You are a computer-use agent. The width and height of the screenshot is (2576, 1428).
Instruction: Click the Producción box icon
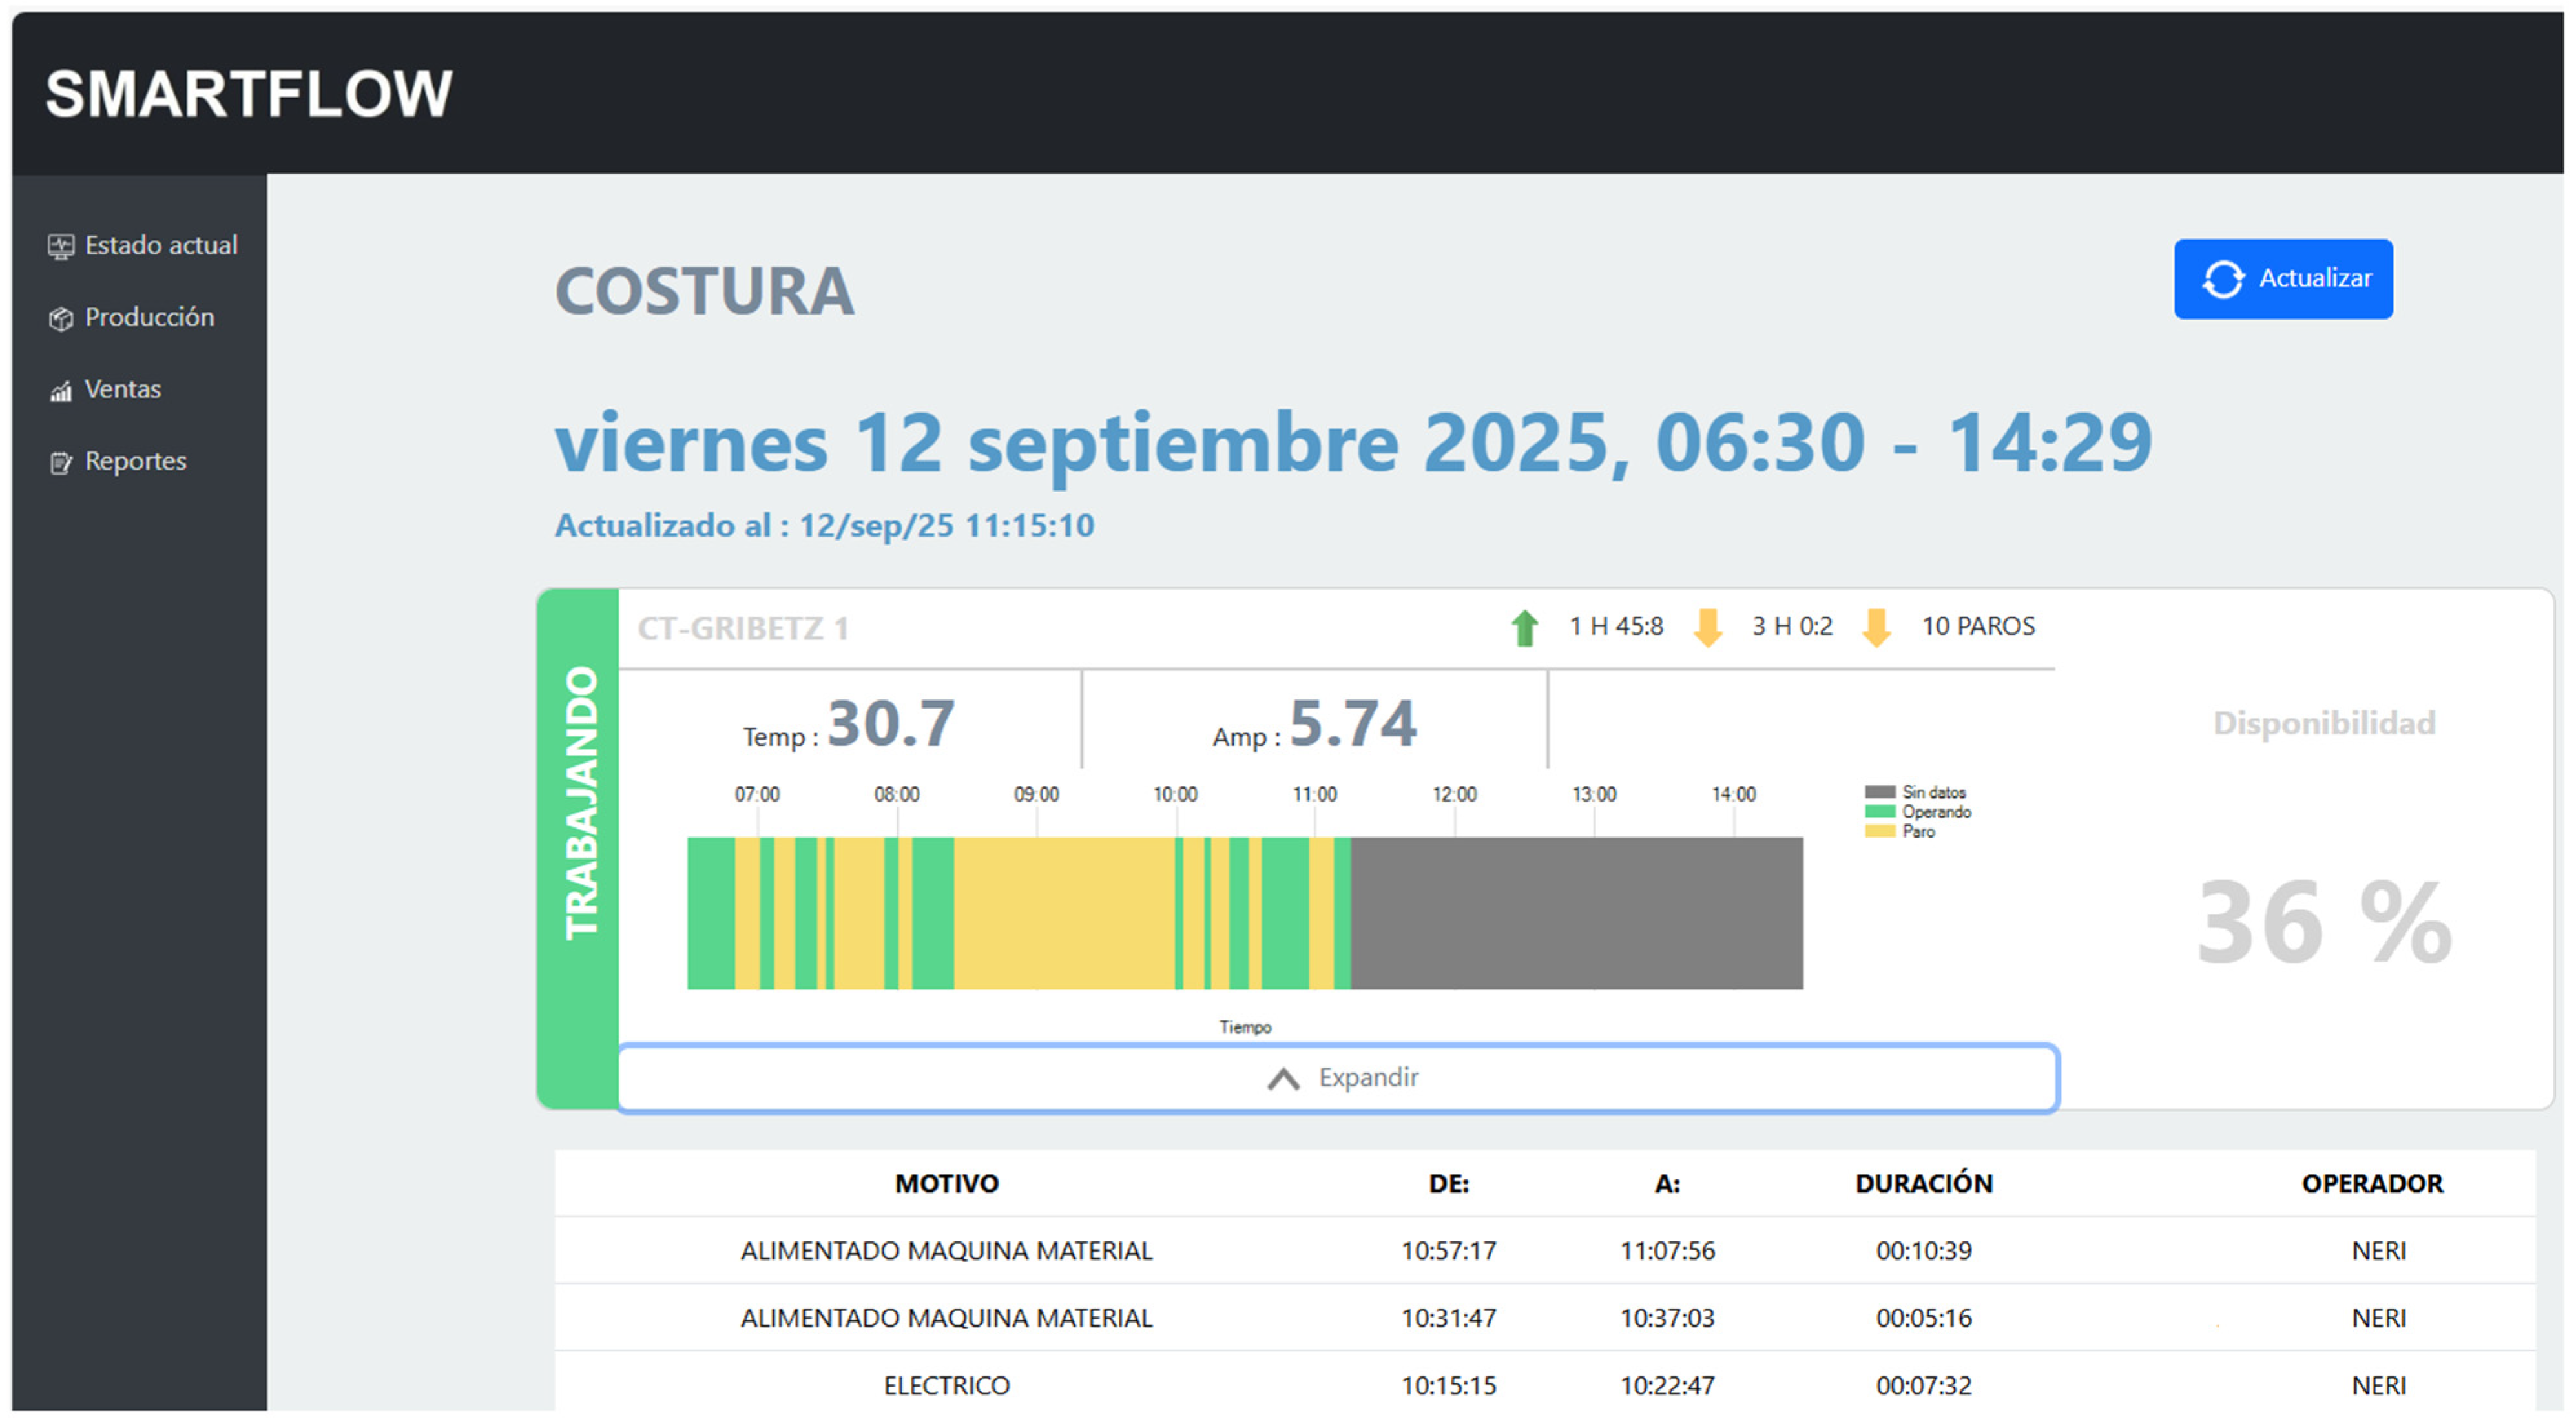[61, 319]
